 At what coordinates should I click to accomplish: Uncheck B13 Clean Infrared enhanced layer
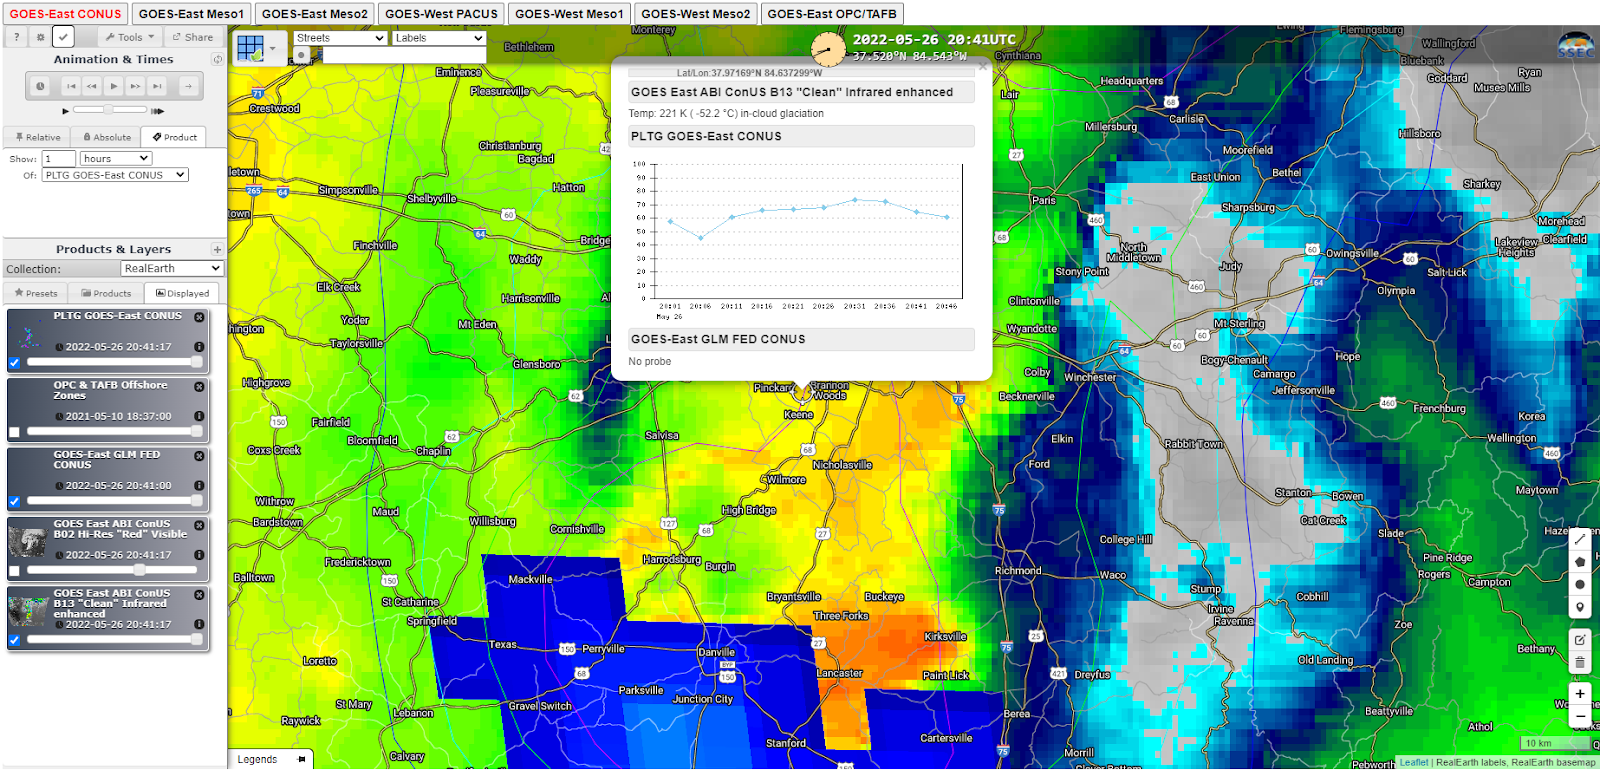pyautogui.click(x=14, y=640)
